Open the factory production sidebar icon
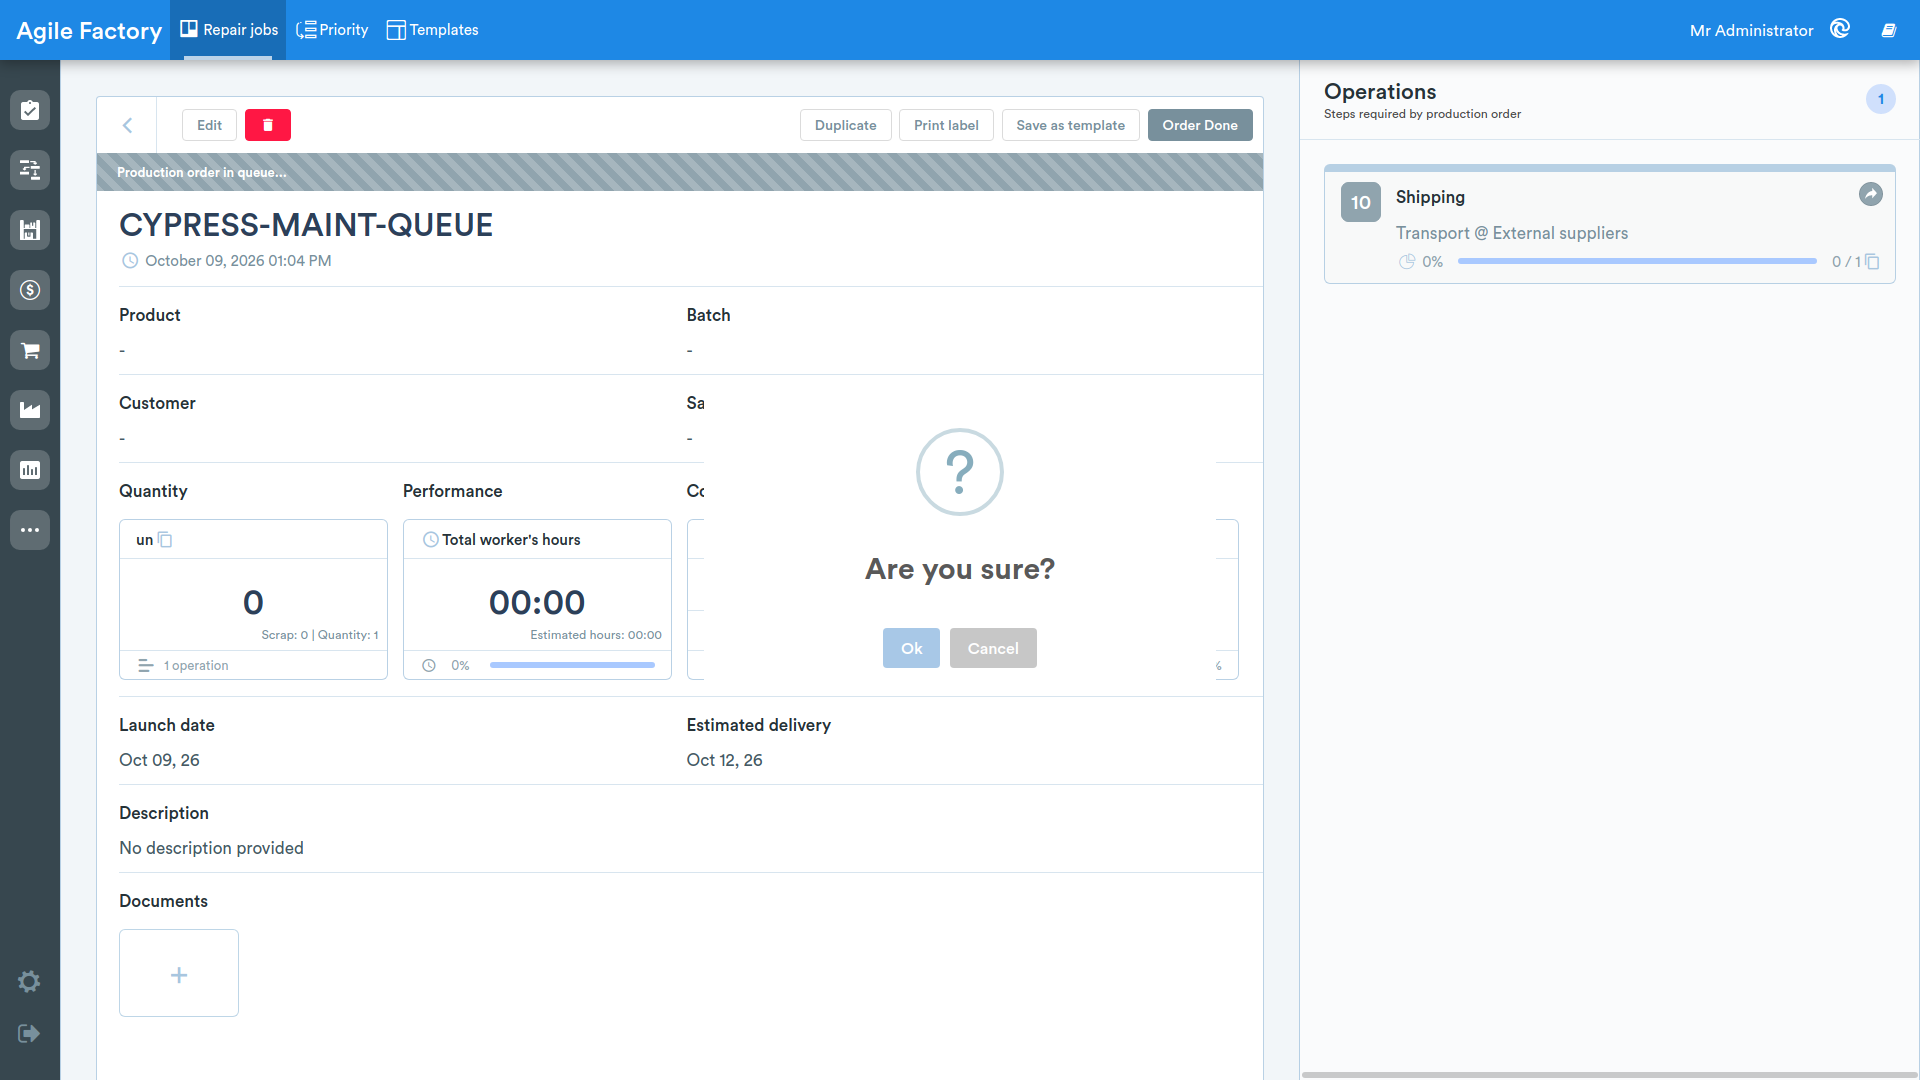 pos(30,410)
